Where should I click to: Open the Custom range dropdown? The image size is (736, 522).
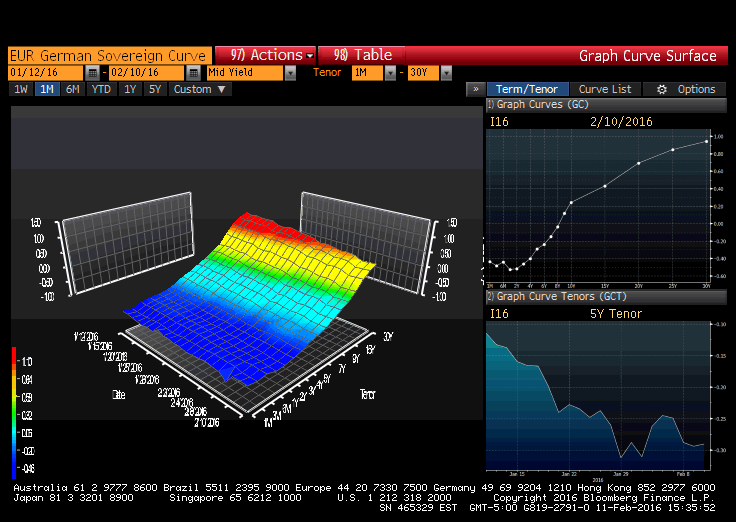200,89
